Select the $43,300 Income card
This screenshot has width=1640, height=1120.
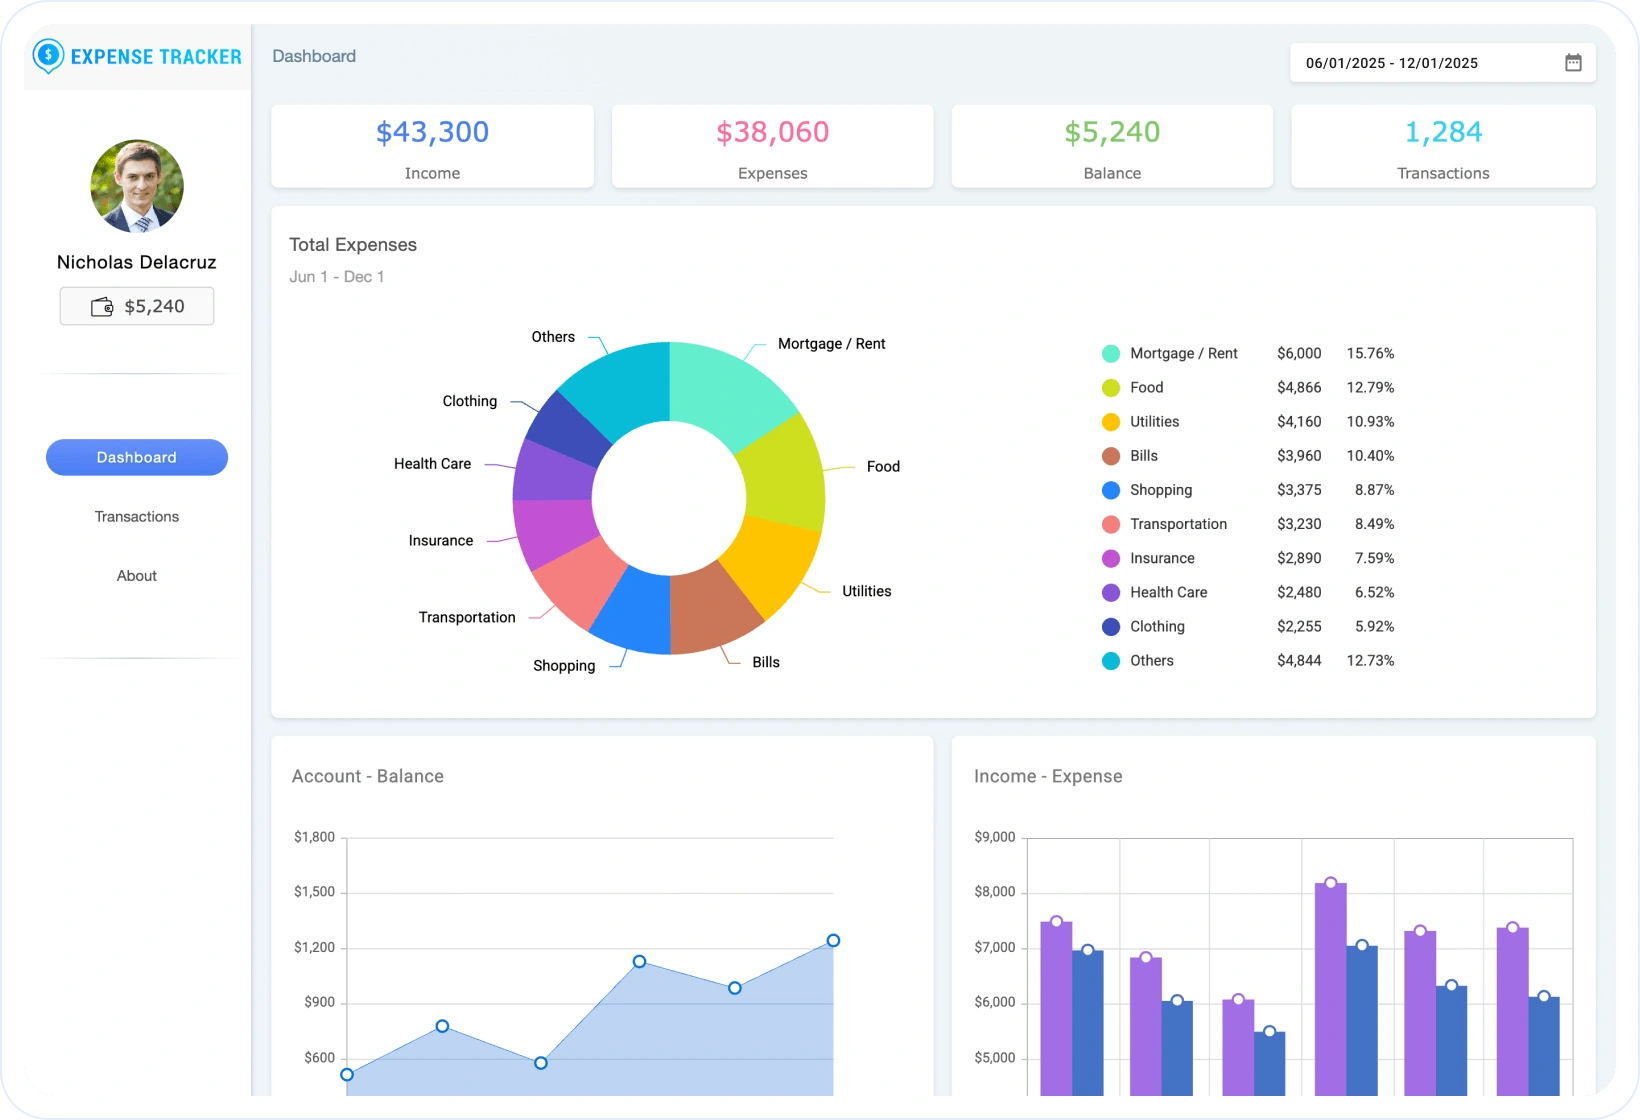[432, 147]
